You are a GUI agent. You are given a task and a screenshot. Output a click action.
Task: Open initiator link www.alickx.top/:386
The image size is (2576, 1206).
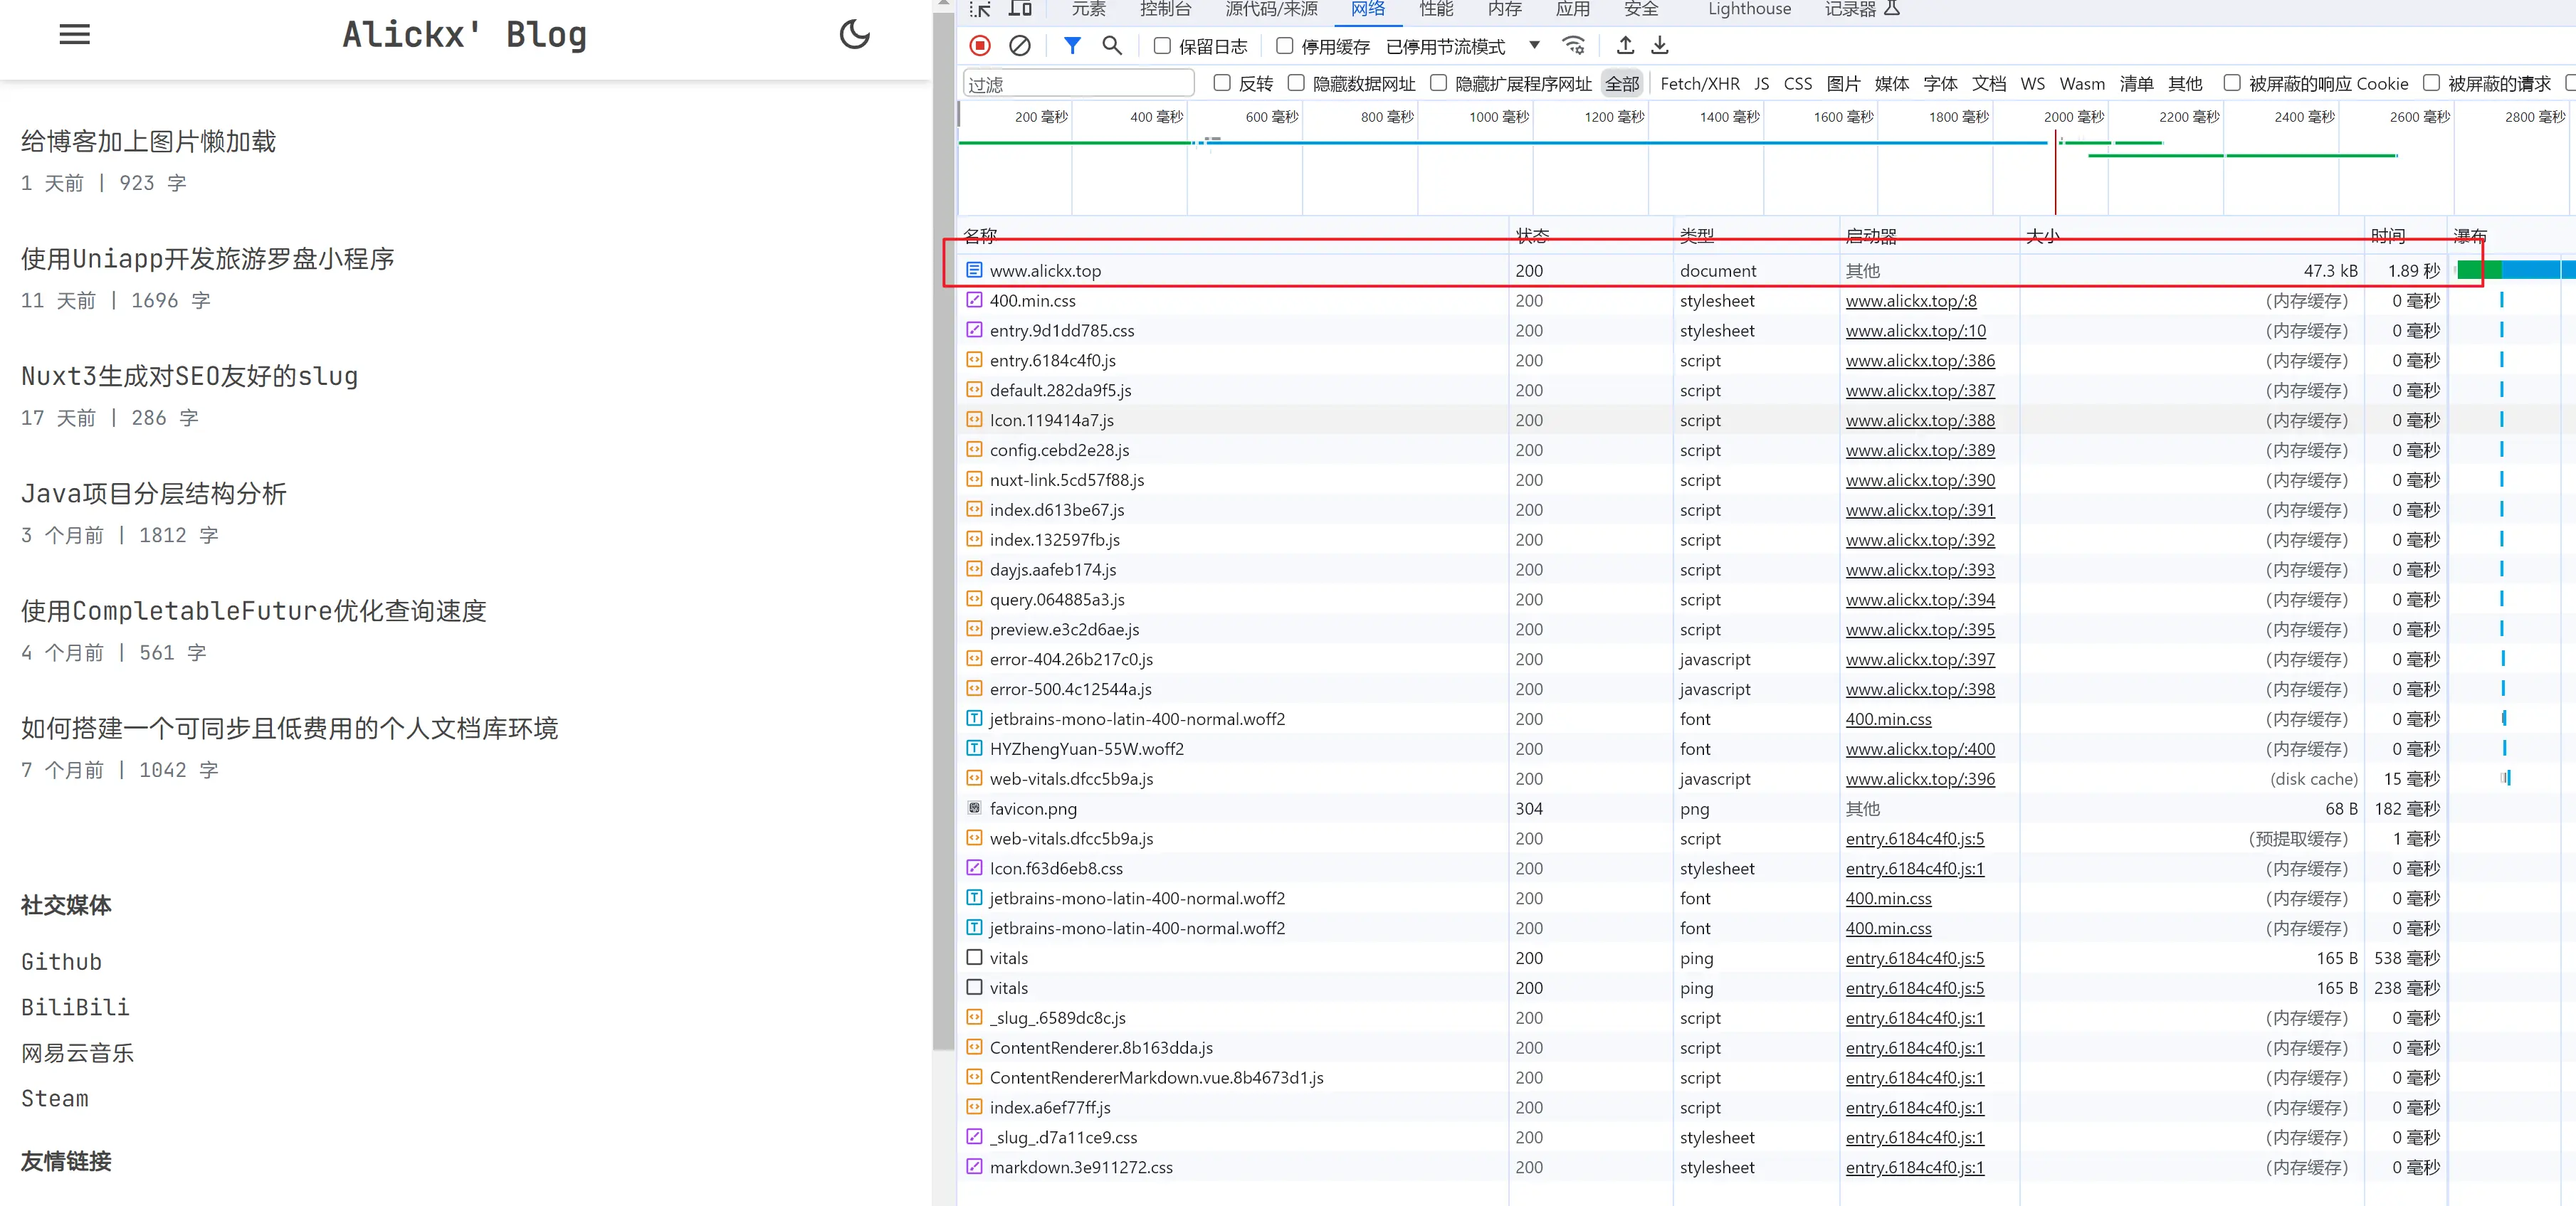click(x=1919, y=360)
